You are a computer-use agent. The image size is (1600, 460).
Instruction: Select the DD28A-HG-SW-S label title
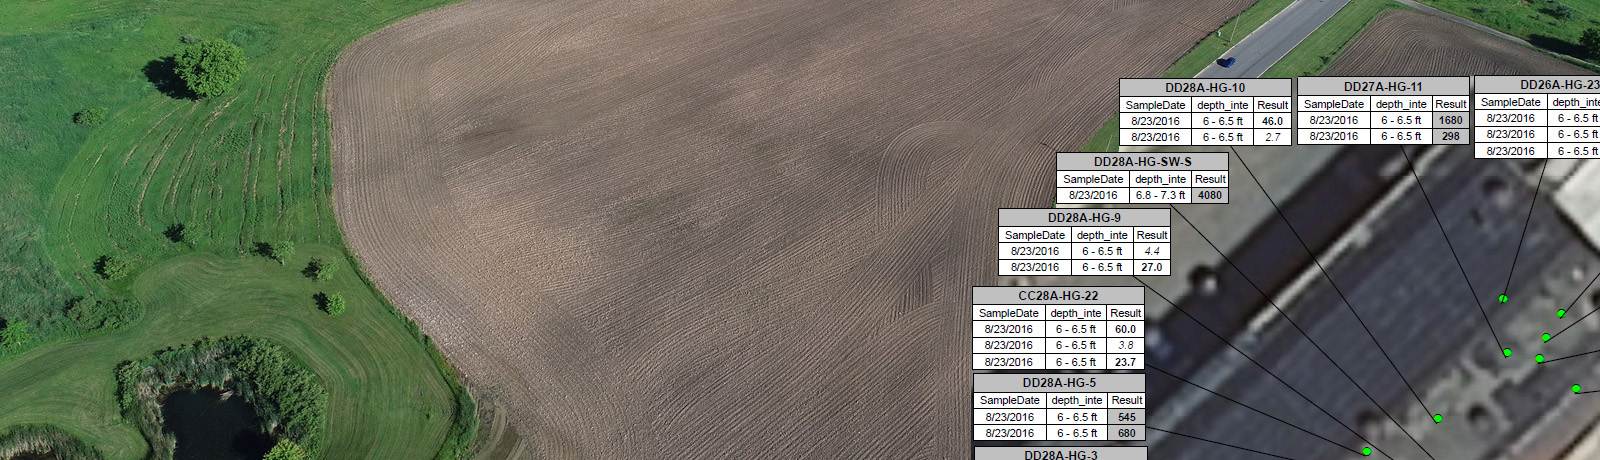pyautogui.click(x=1142, y=161)
